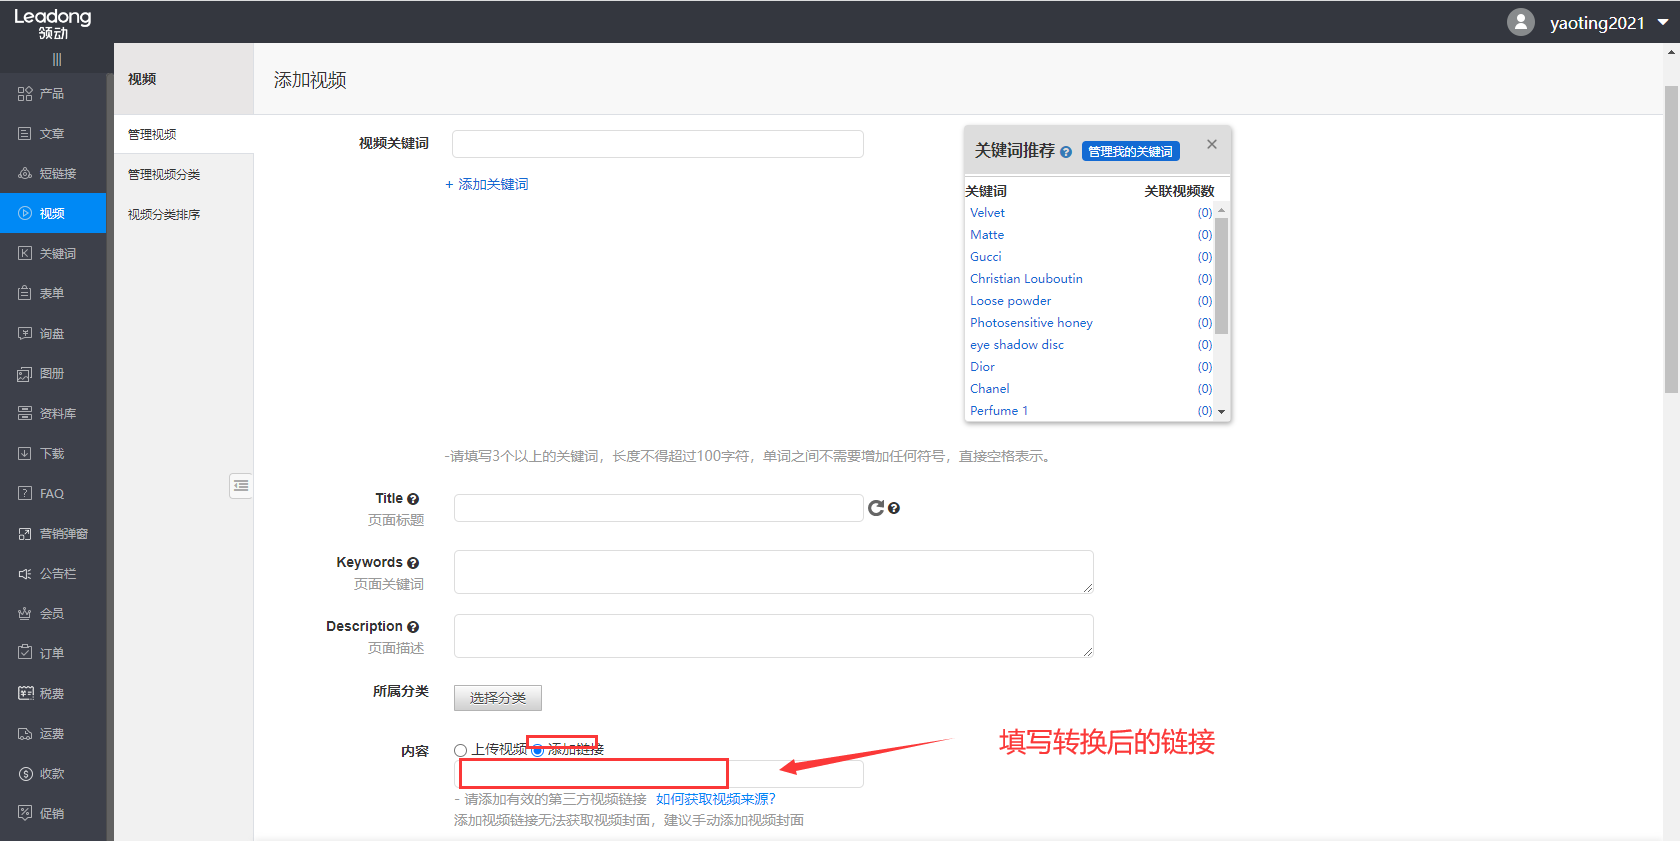The height and width of the screenshot is (841, 1680).
Task: Expand the yaoting2021 account dropdown
Action: (1663, 22)
